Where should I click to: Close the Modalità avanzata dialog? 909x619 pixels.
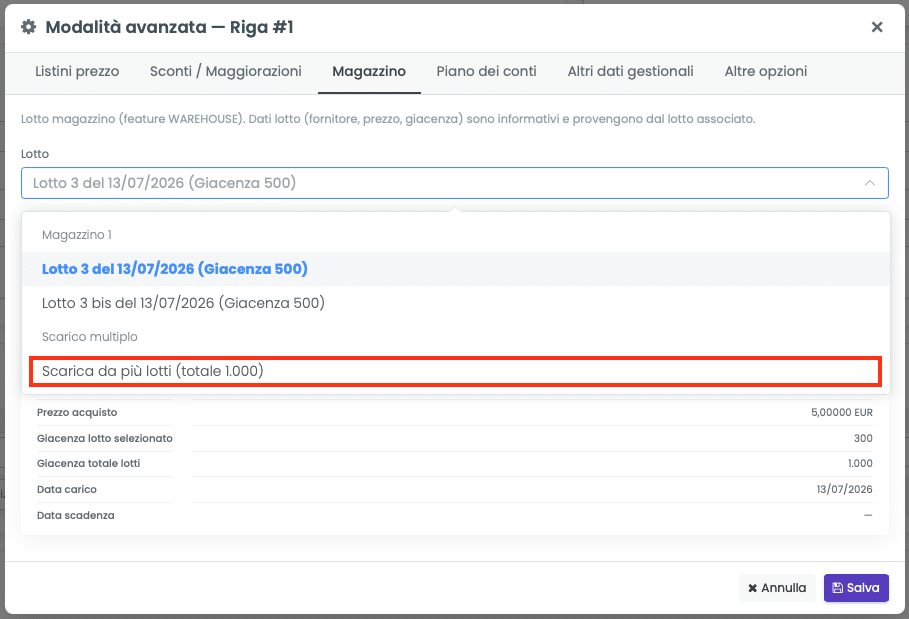click(877, 27)
